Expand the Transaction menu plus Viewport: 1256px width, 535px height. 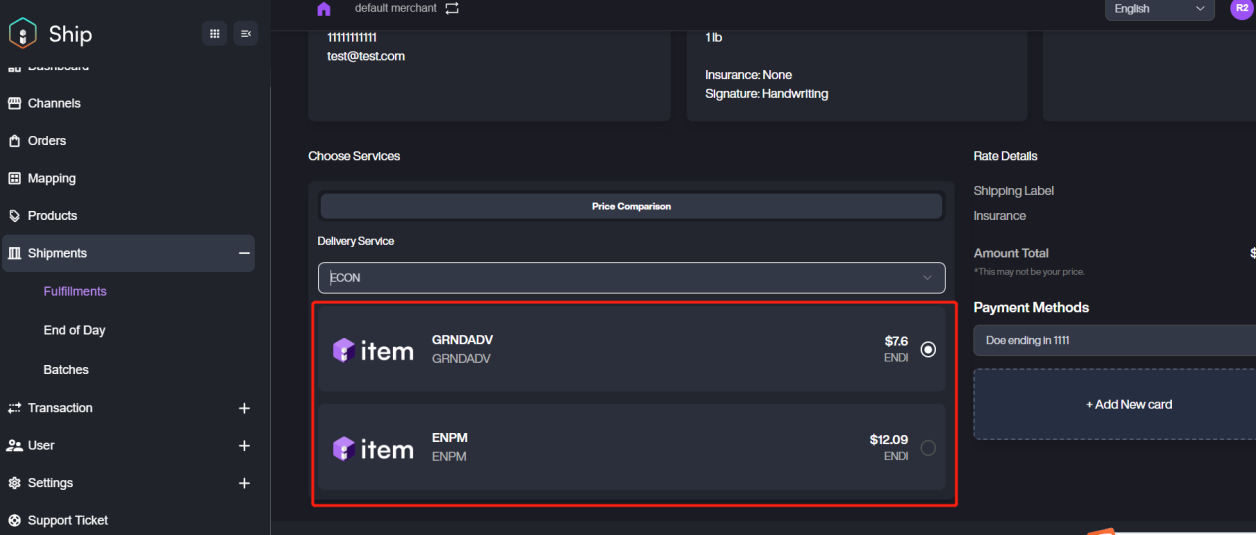(244, 408)
